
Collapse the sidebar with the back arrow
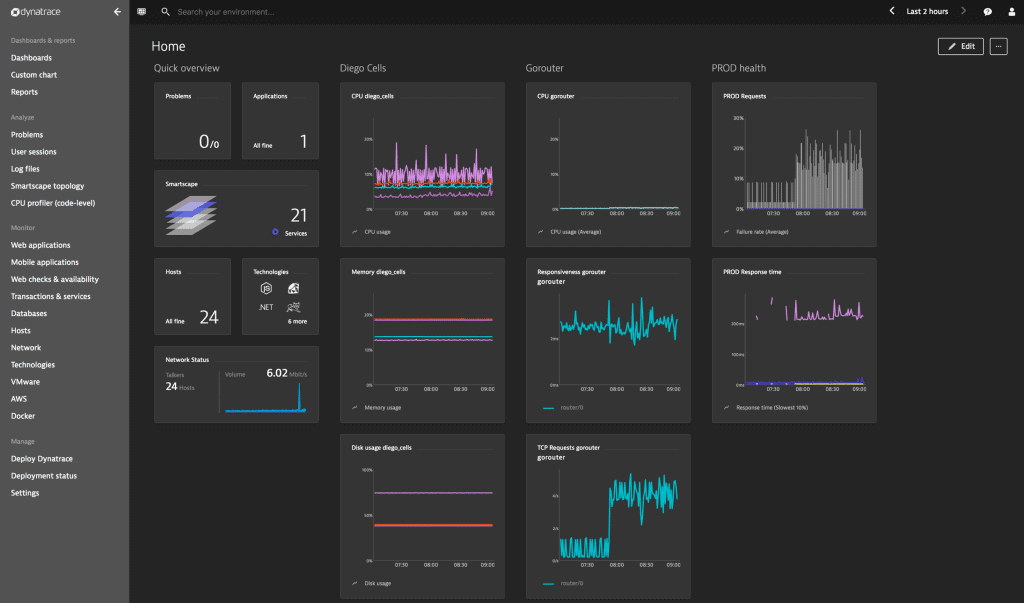coord(117,12)
